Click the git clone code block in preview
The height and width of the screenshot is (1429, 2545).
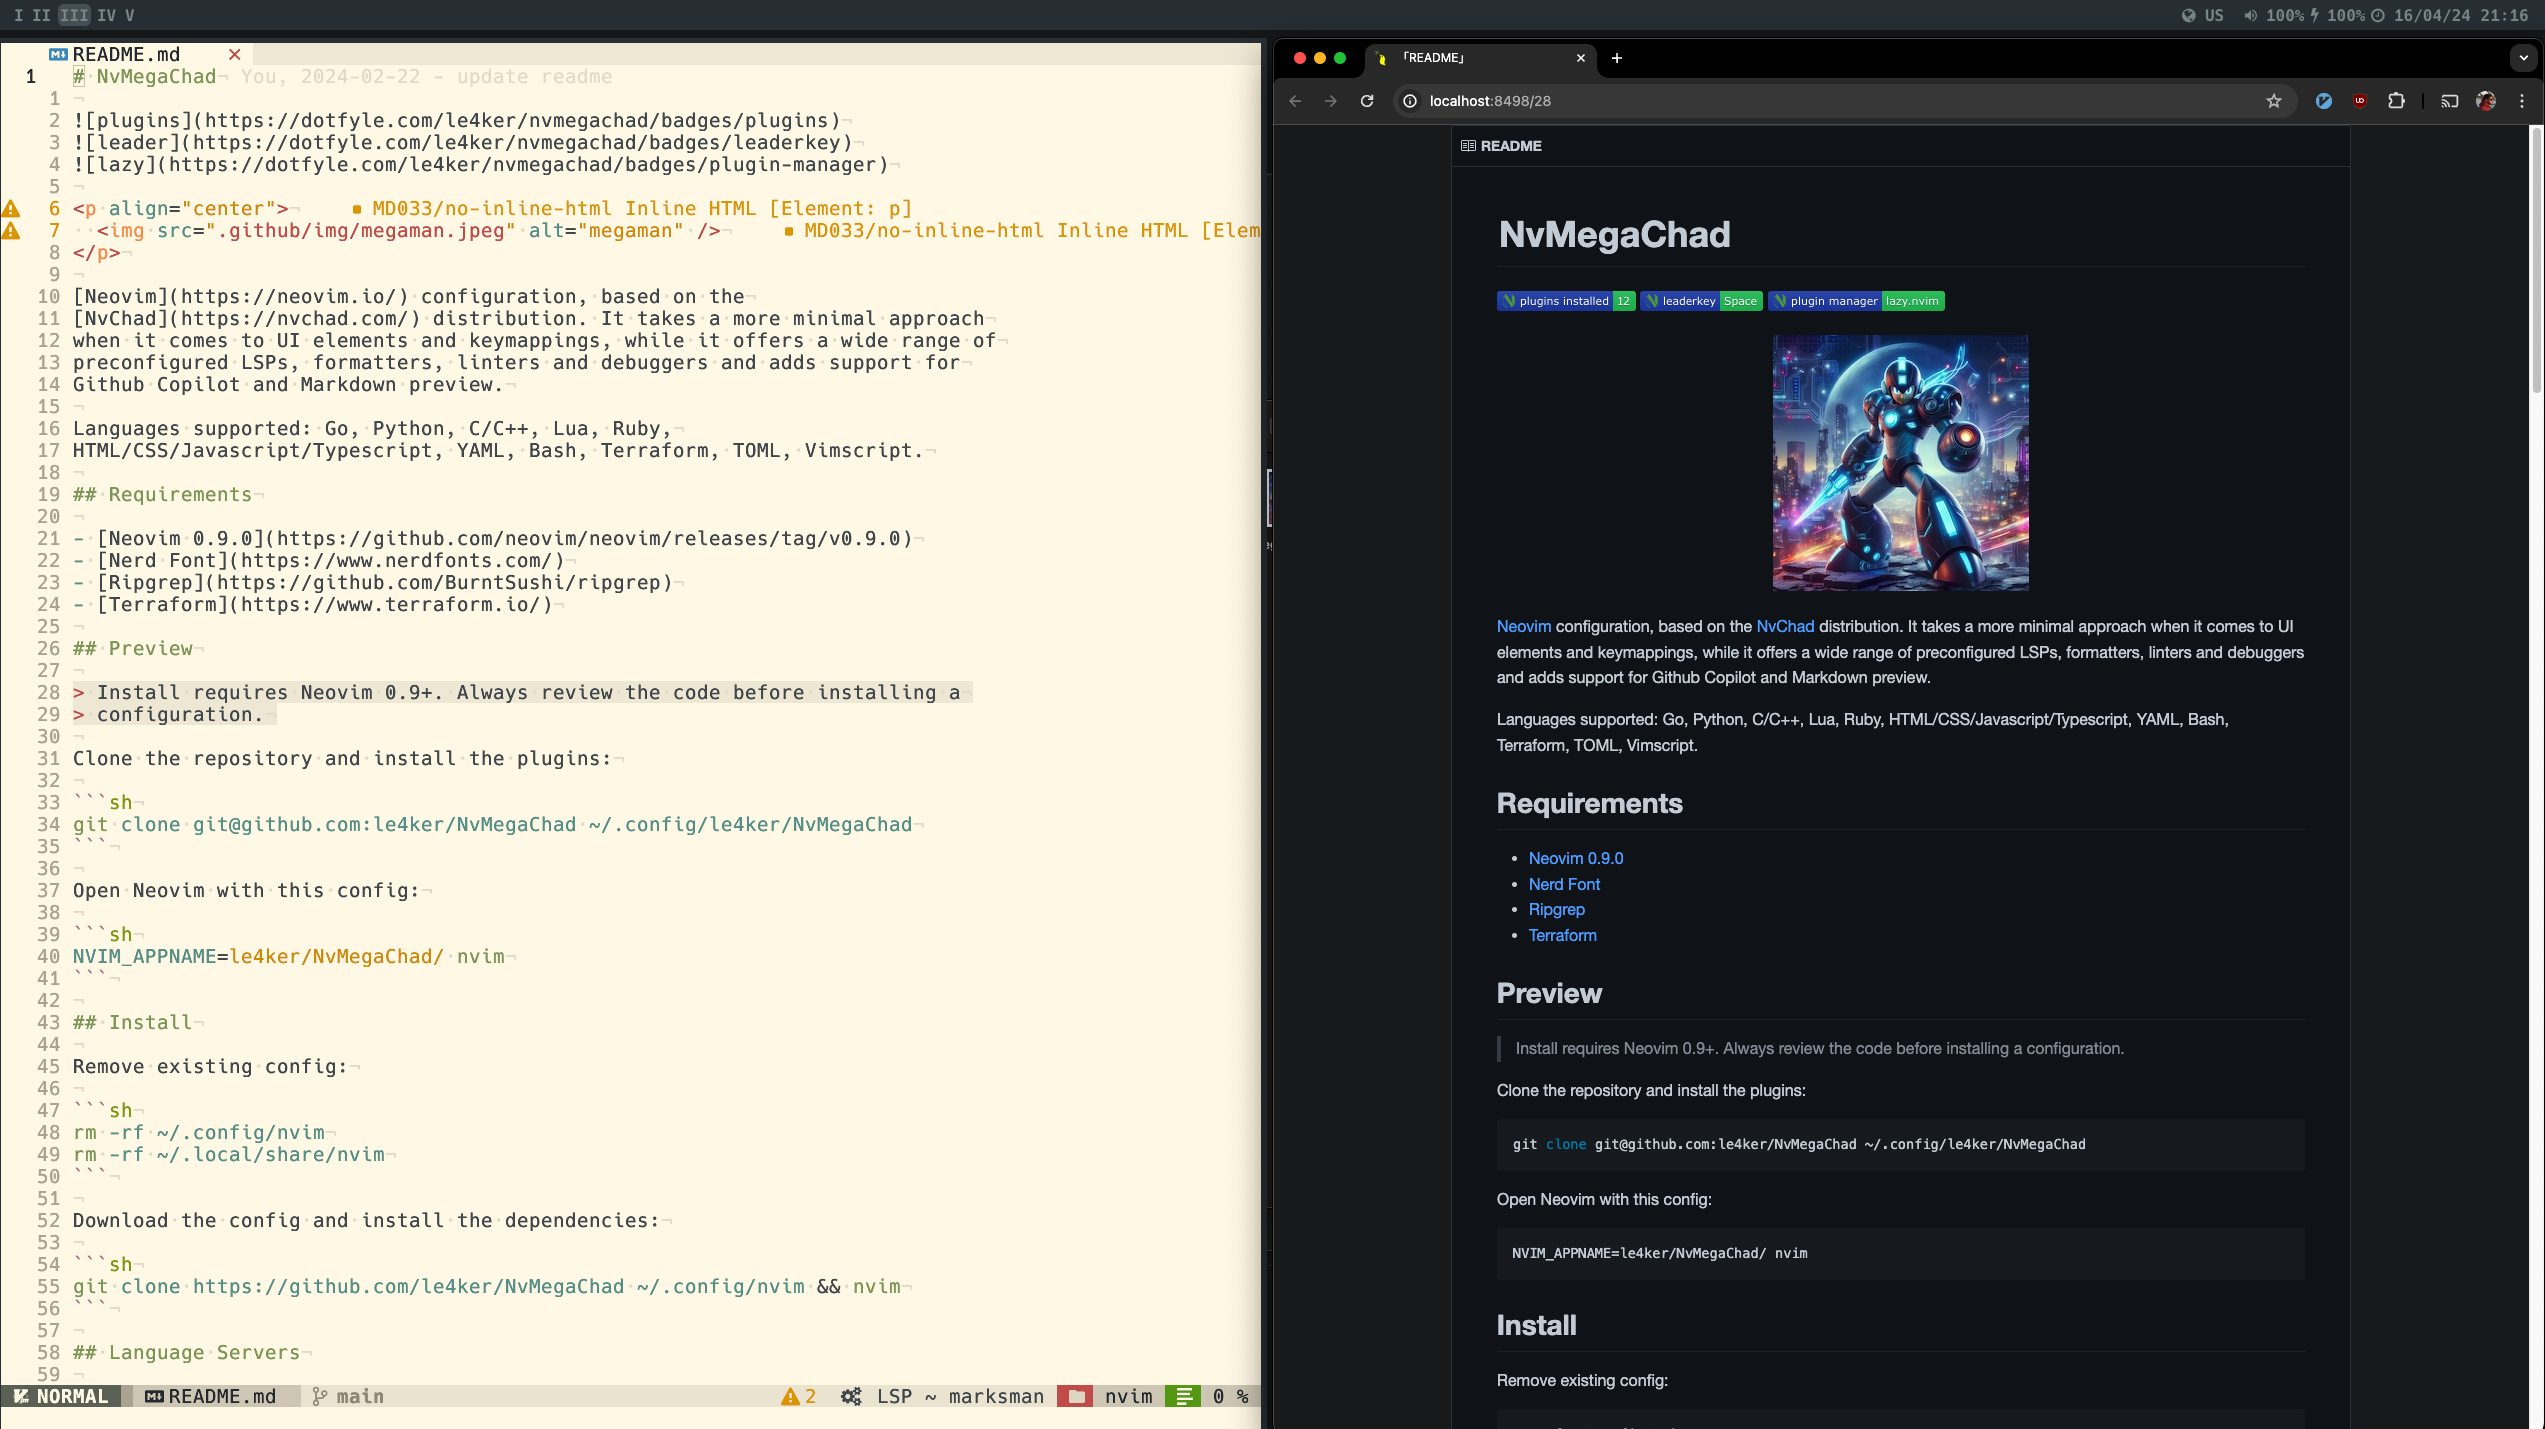pos(1901,1145)
